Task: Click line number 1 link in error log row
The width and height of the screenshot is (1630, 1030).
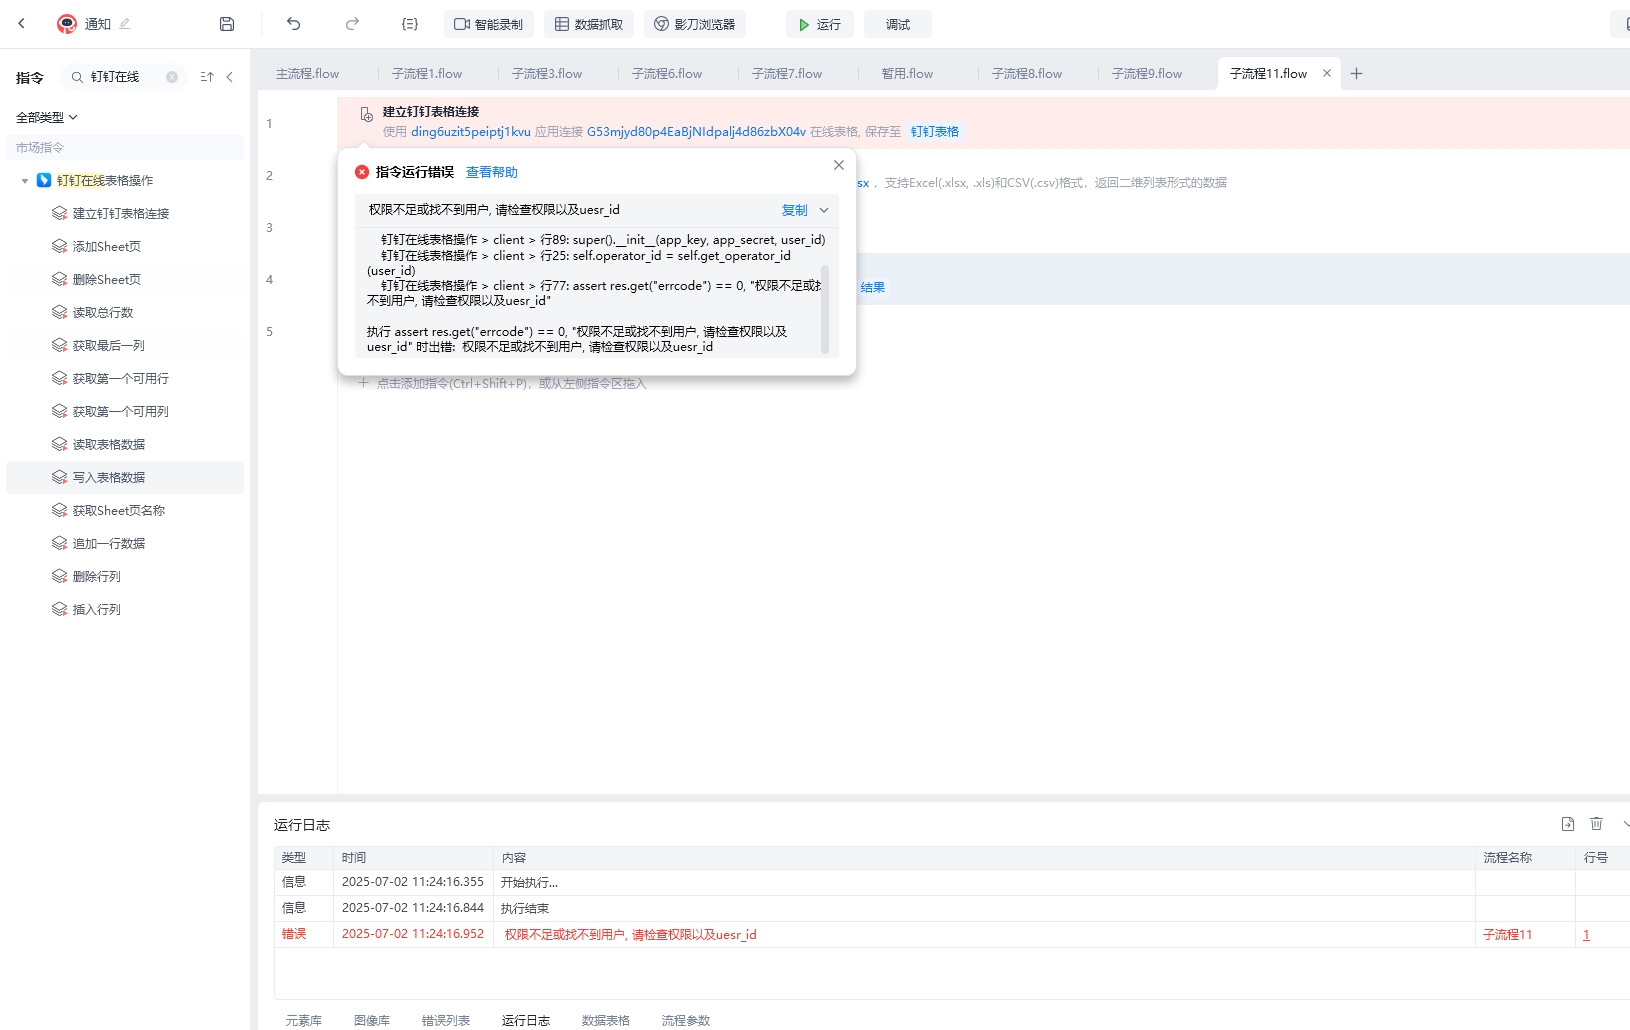Action: click(1586, 935)
